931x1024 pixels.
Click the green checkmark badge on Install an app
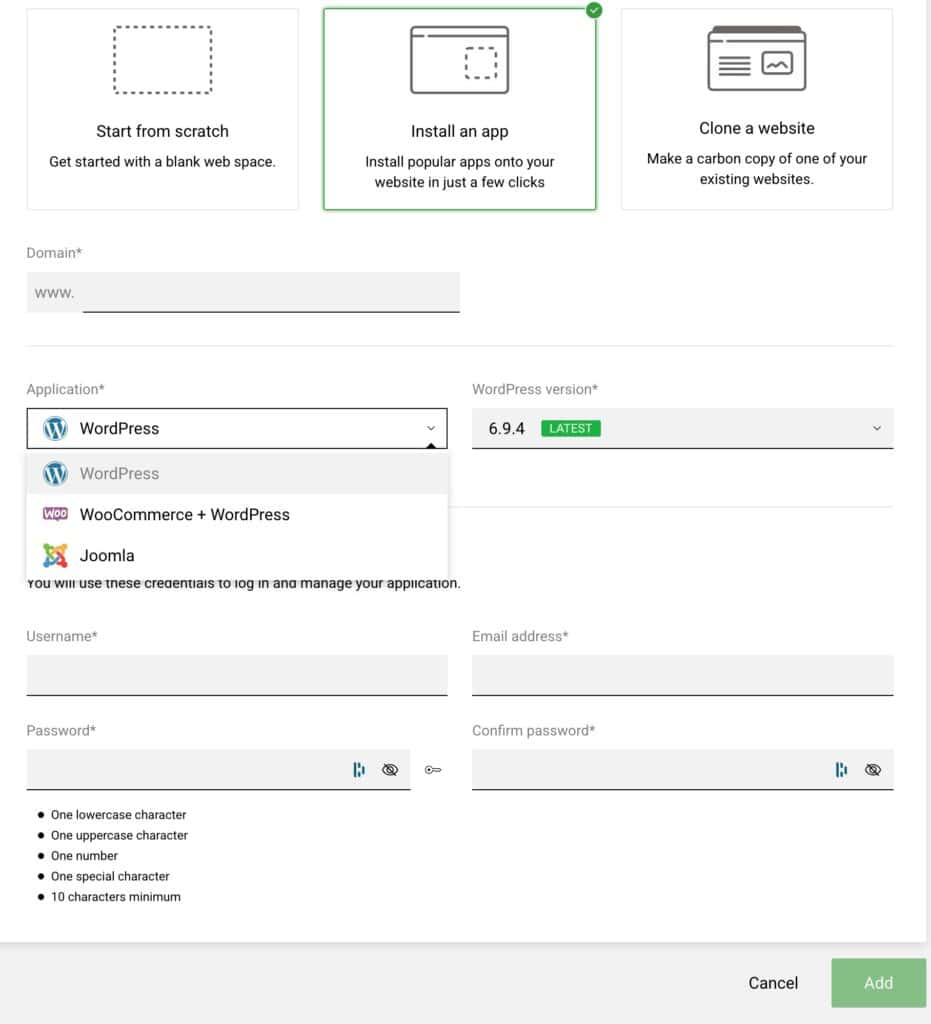pos(594,10)
